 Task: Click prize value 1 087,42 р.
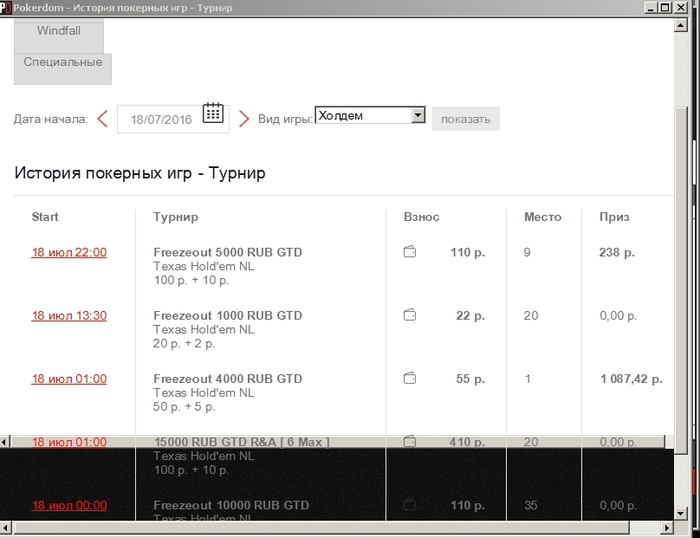pos(631,379)
